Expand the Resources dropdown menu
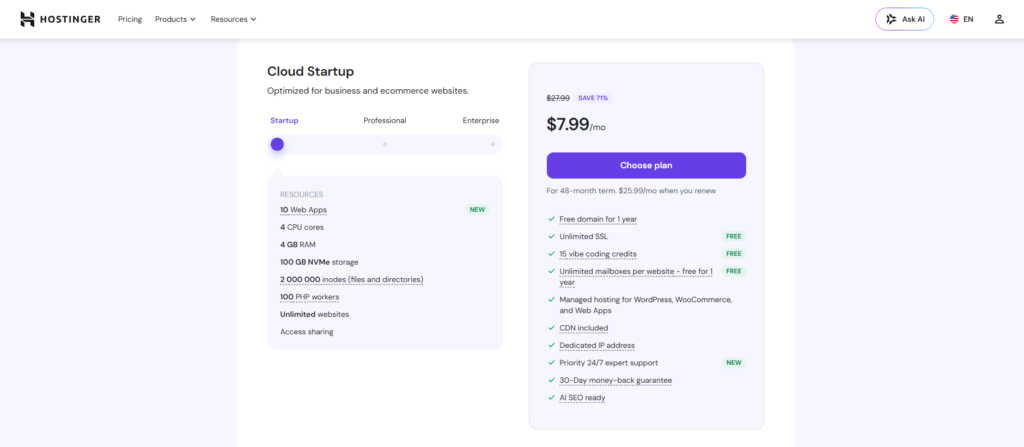The image size is (1024, 447). tap(233, 19)
